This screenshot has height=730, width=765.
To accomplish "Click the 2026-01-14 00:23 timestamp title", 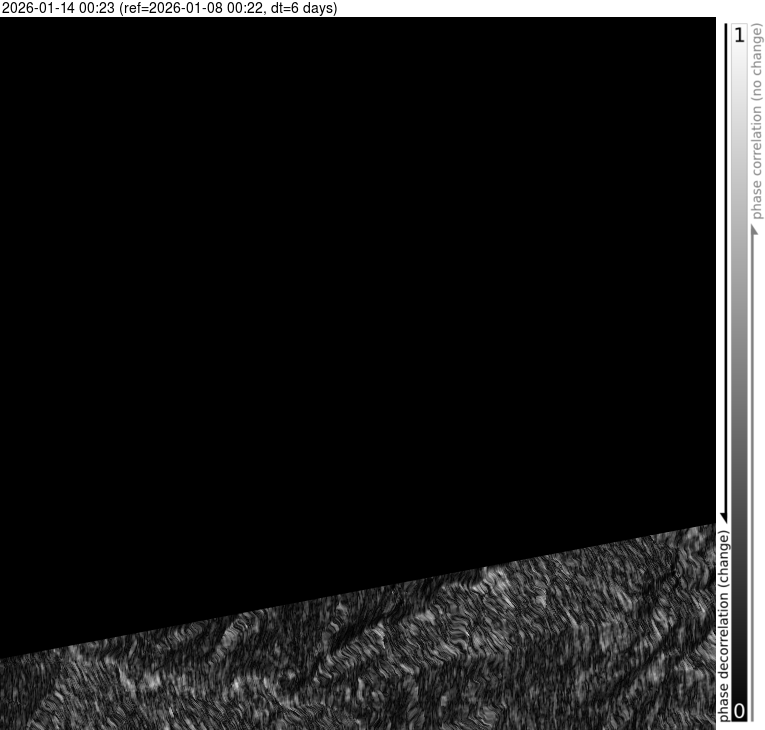I will [58, 8].
